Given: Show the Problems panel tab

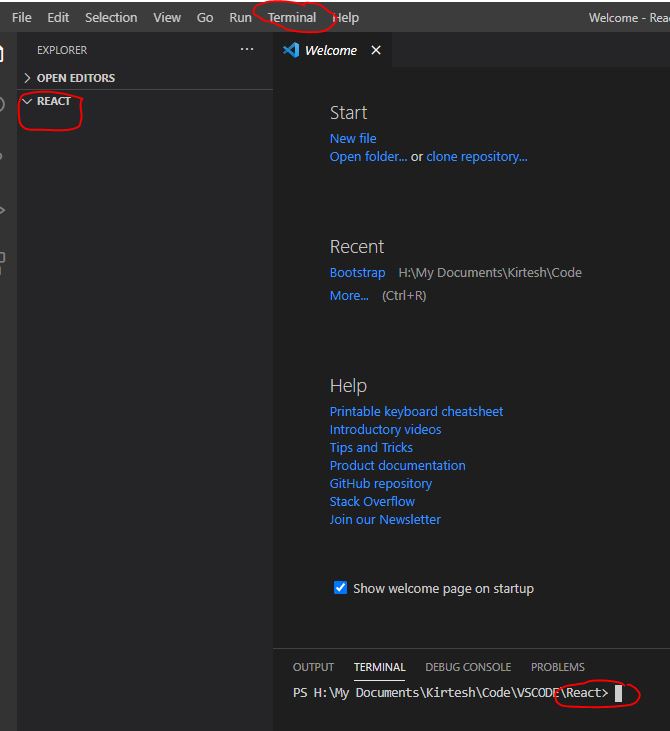Looking at the screenshot, I should (x=557, y=667).
